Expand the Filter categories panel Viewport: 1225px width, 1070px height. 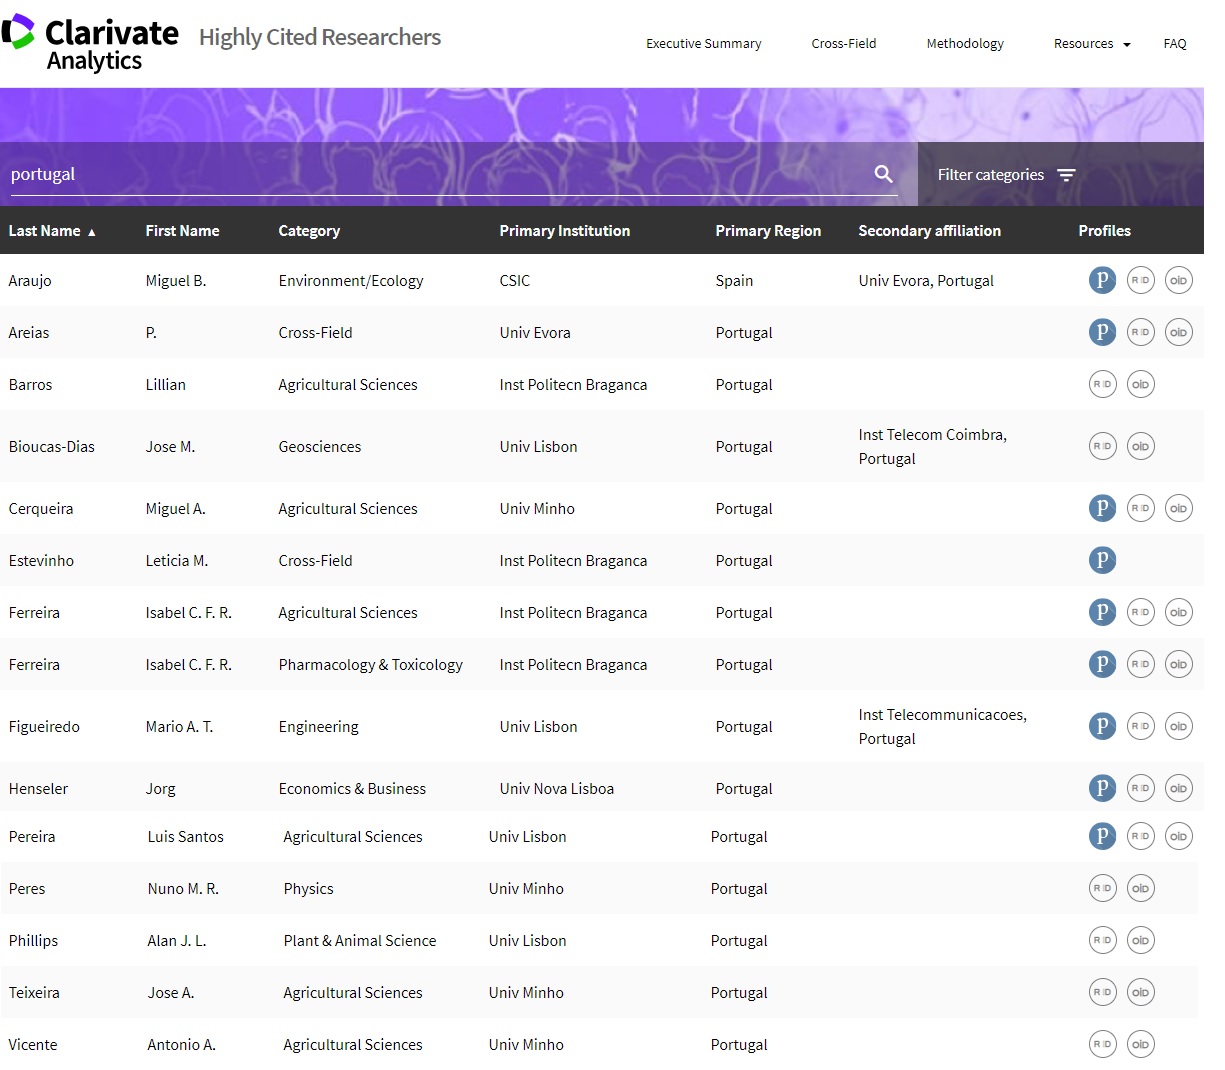[1005, 175]
